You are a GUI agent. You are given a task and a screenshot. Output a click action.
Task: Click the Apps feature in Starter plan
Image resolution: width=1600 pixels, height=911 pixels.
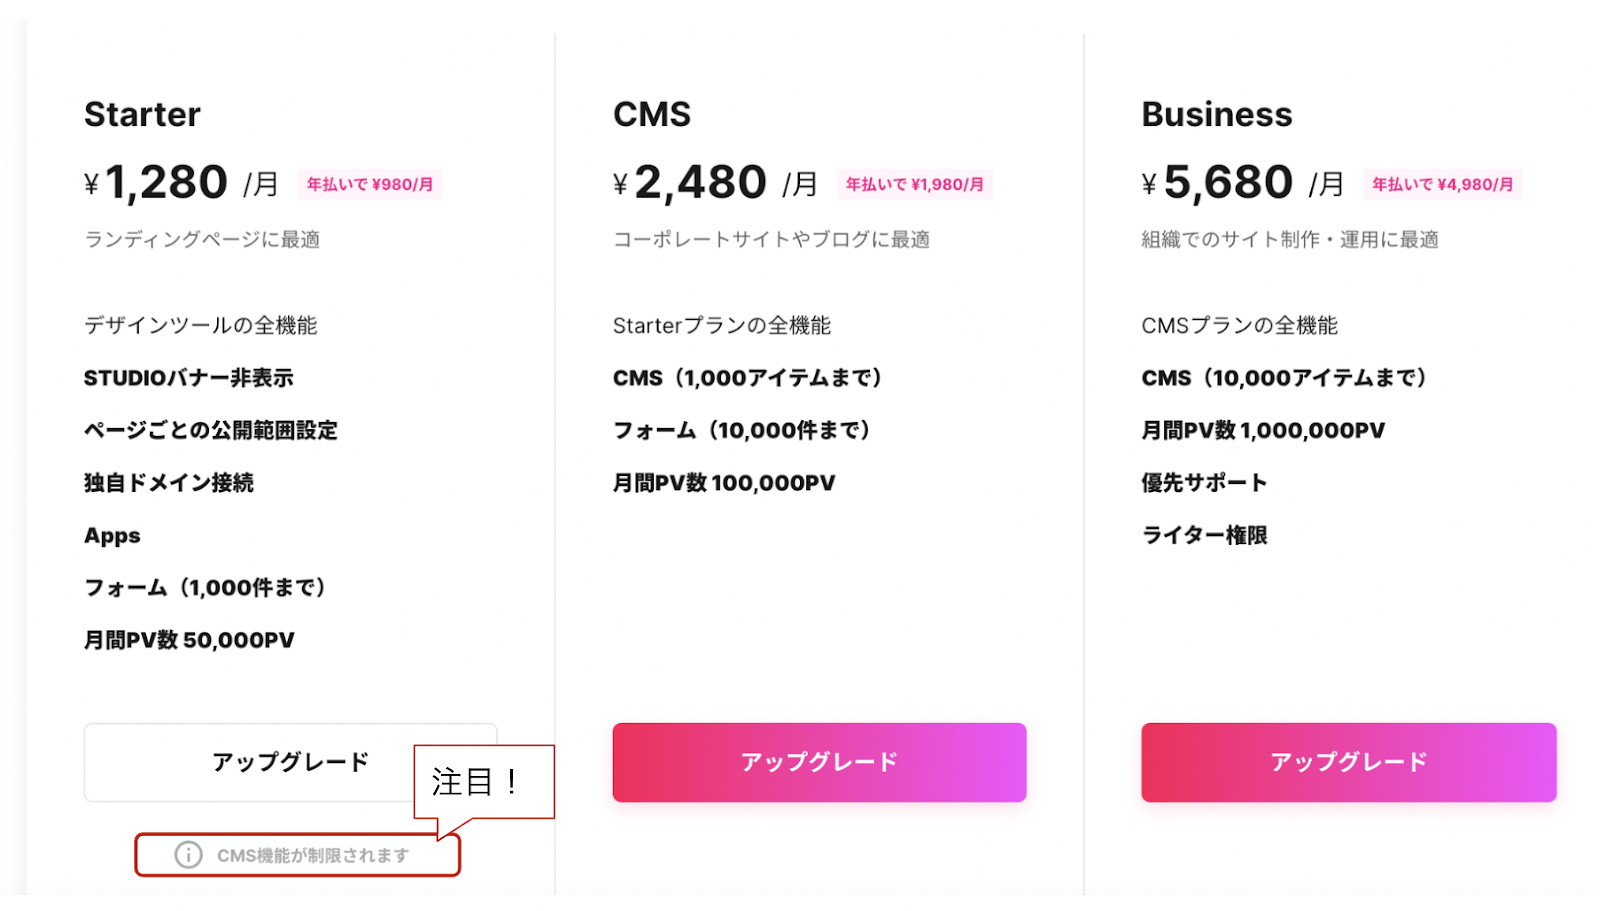[x=112, y=536]
